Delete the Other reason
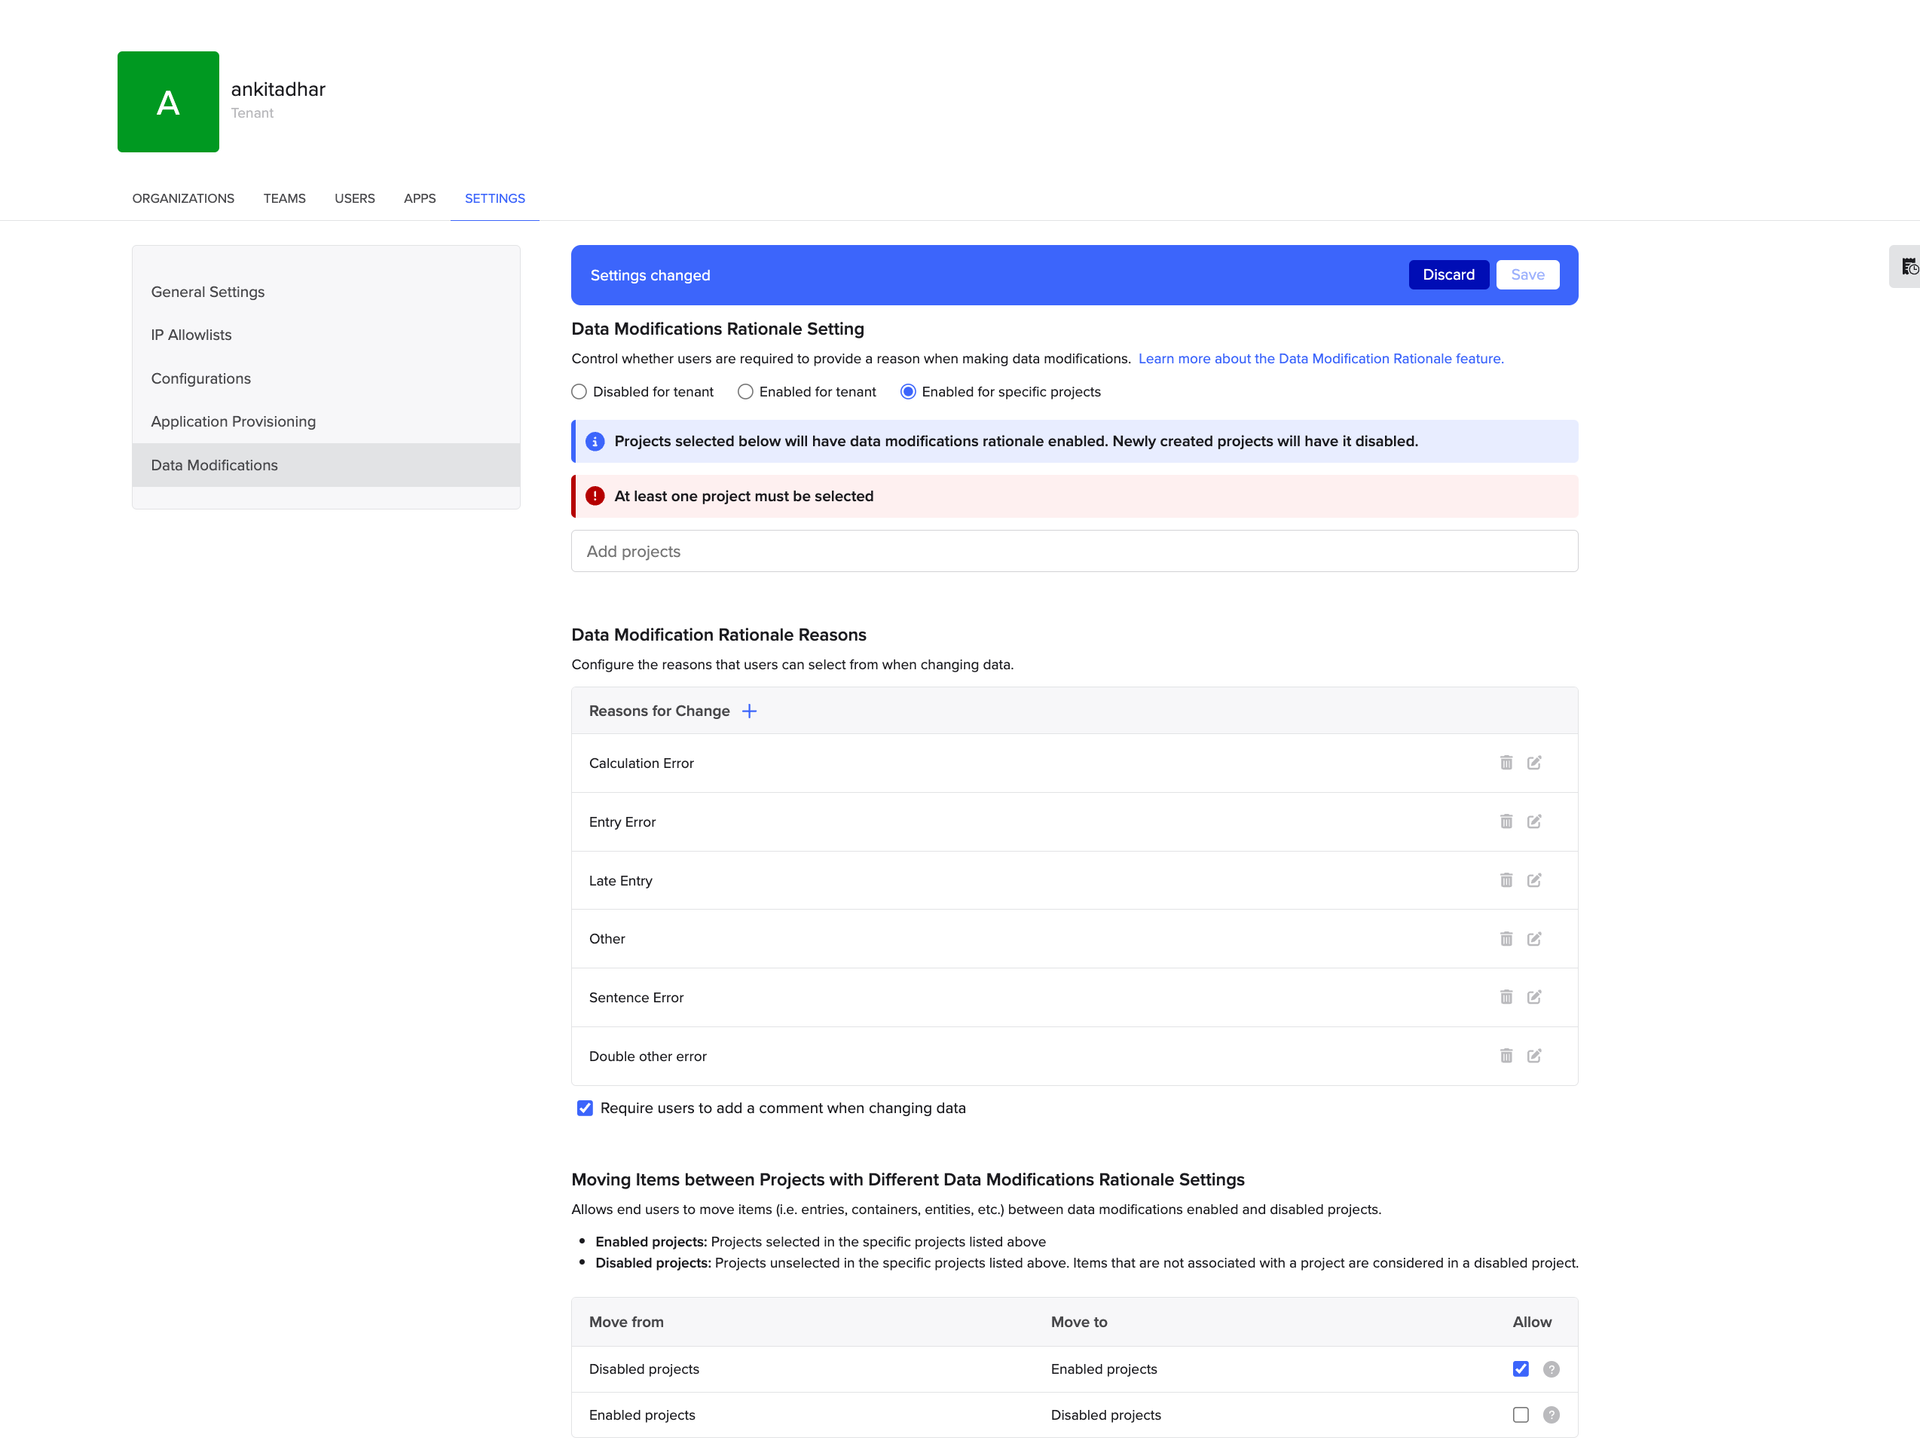 [1506, 939]
